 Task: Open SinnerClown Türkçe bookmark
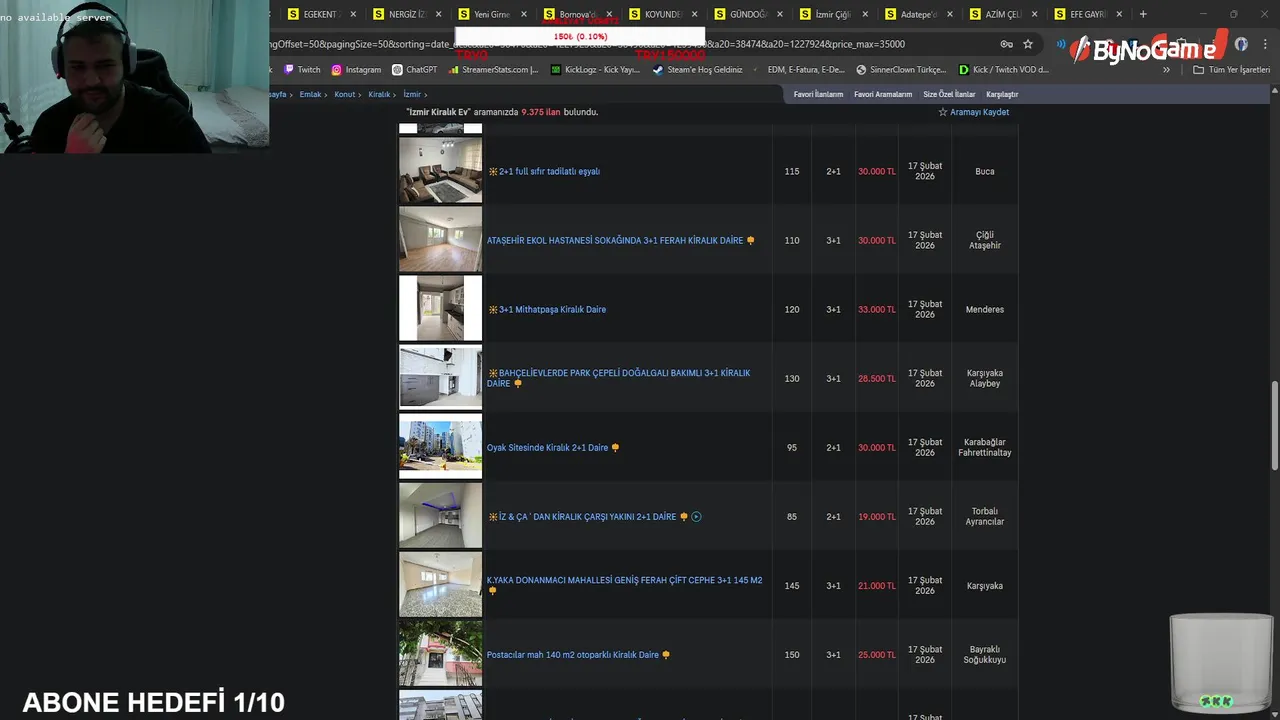click(x=901, y=70)
